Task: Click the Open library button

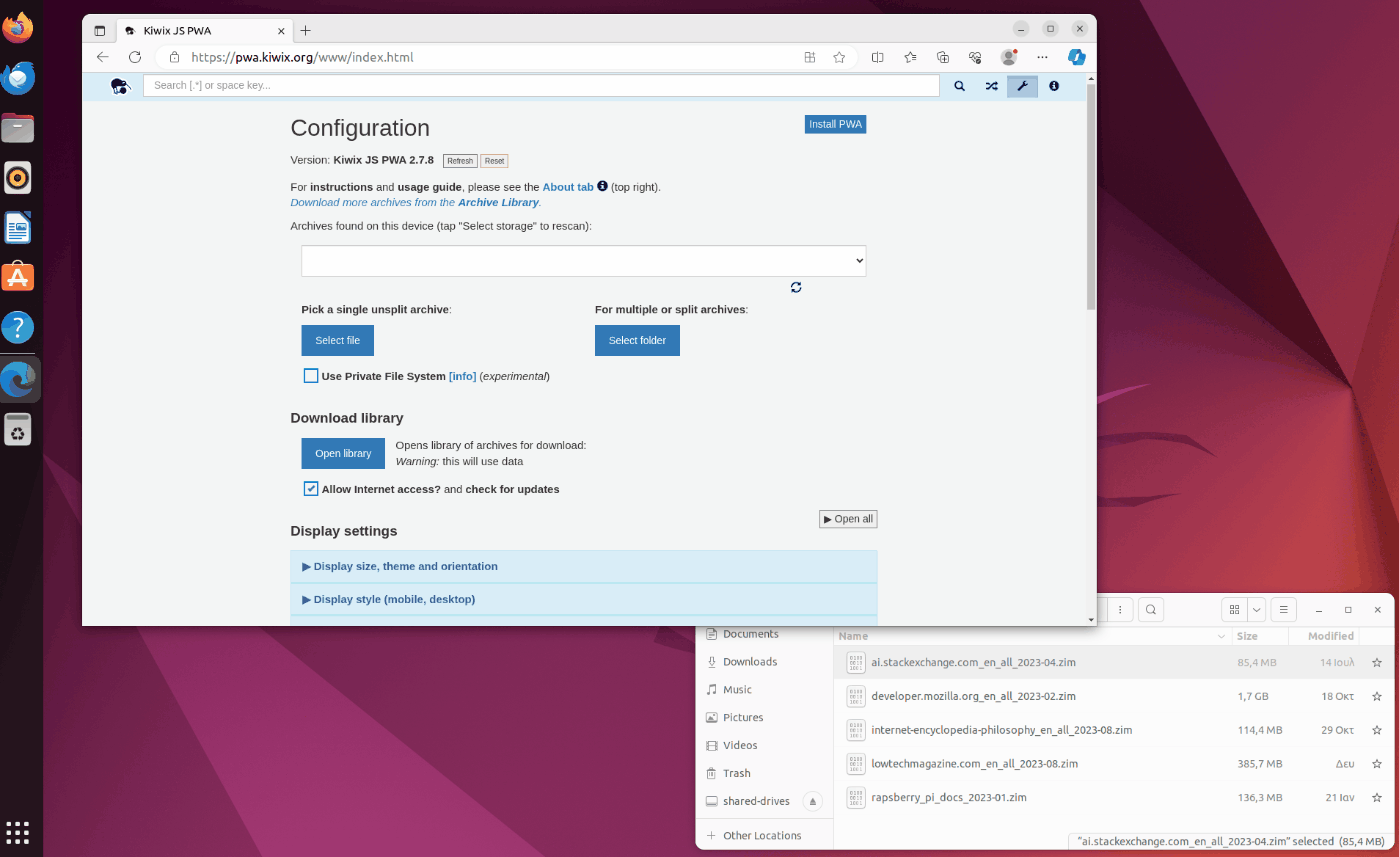Action: pos(343,453)
